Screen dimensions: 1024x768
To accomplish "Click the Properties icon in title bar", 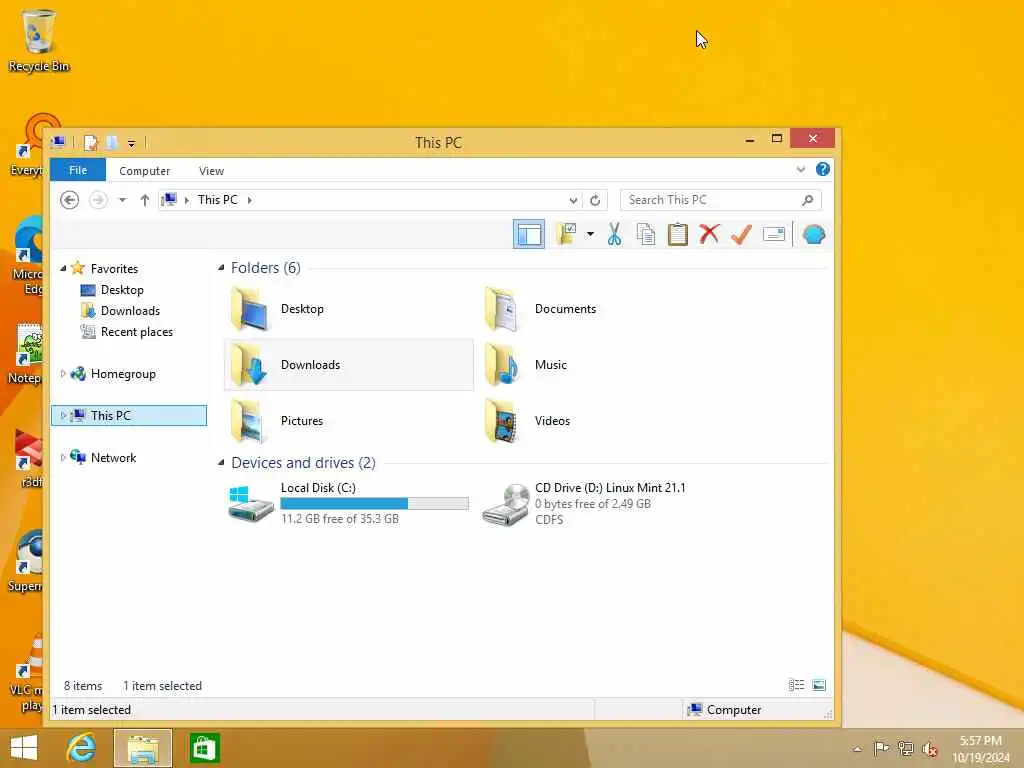I will [x=91, y=142].
